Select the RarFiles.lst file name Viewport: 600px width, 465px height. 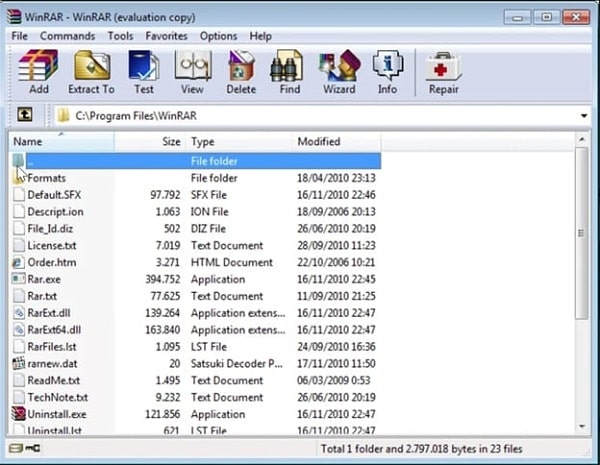(52, 347)
